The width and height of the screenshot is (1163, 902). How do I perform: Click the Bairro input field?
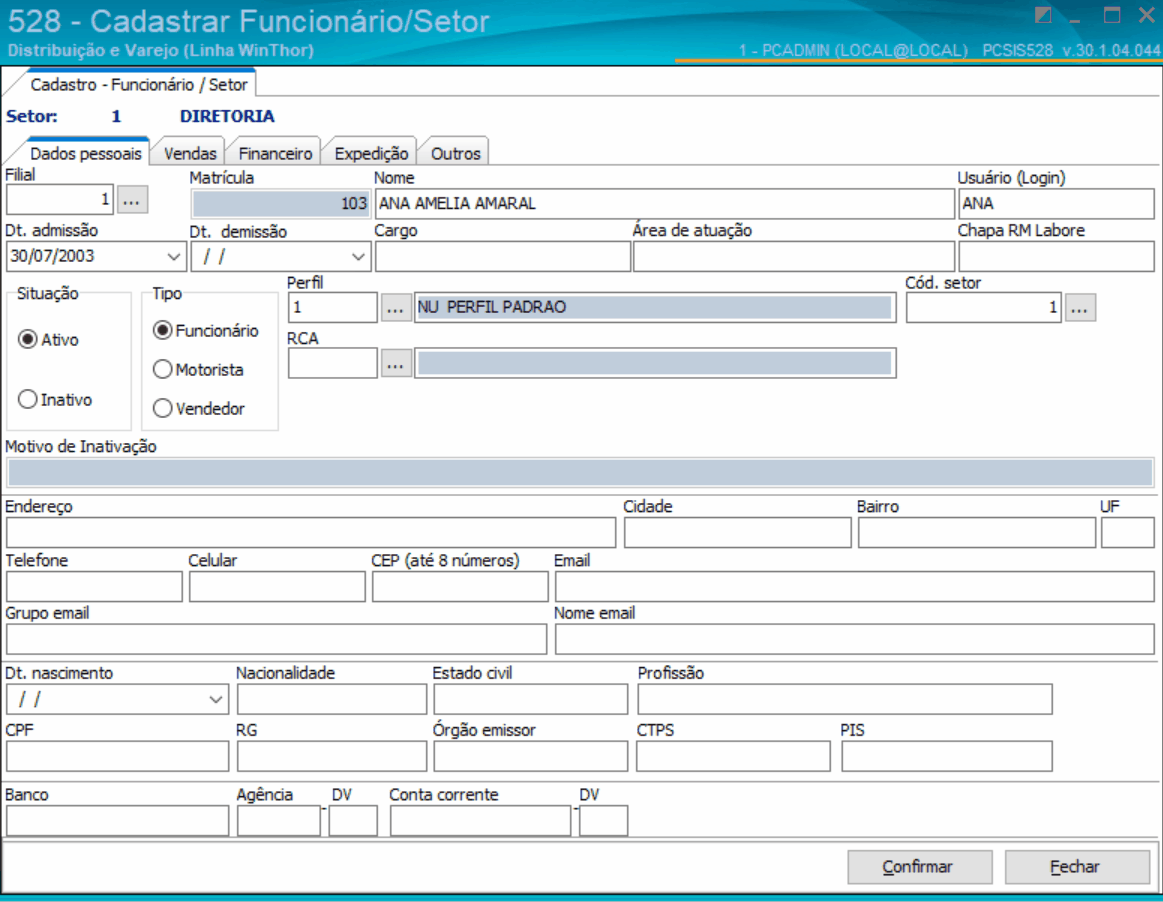[x=977, y=533]
